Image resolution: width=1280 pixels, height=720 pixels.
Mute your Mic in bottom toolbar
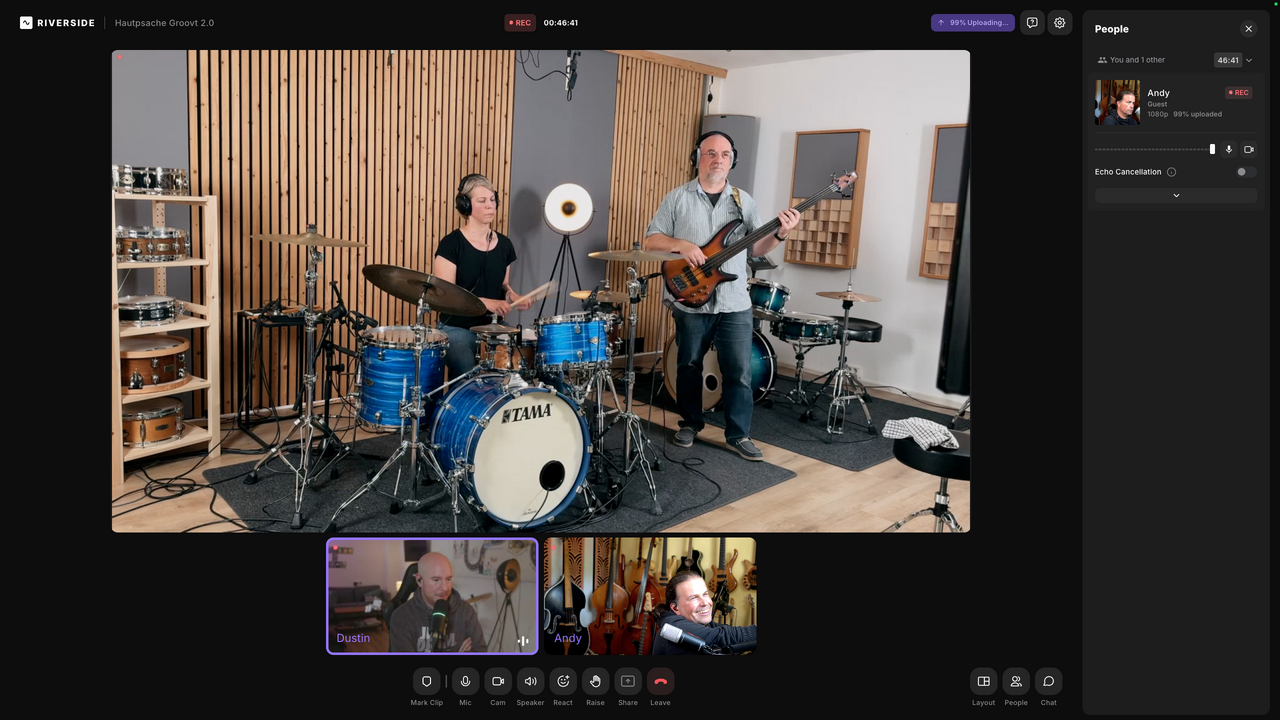pyautogui.click(x=465, y=681)
